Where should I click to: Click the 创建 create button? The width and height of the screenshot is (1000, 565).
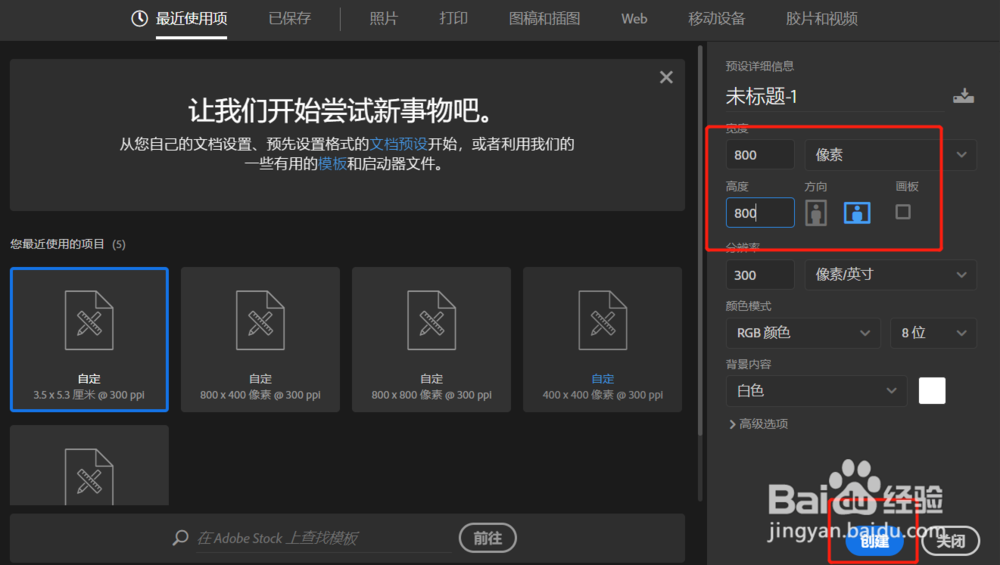(874, 541)
